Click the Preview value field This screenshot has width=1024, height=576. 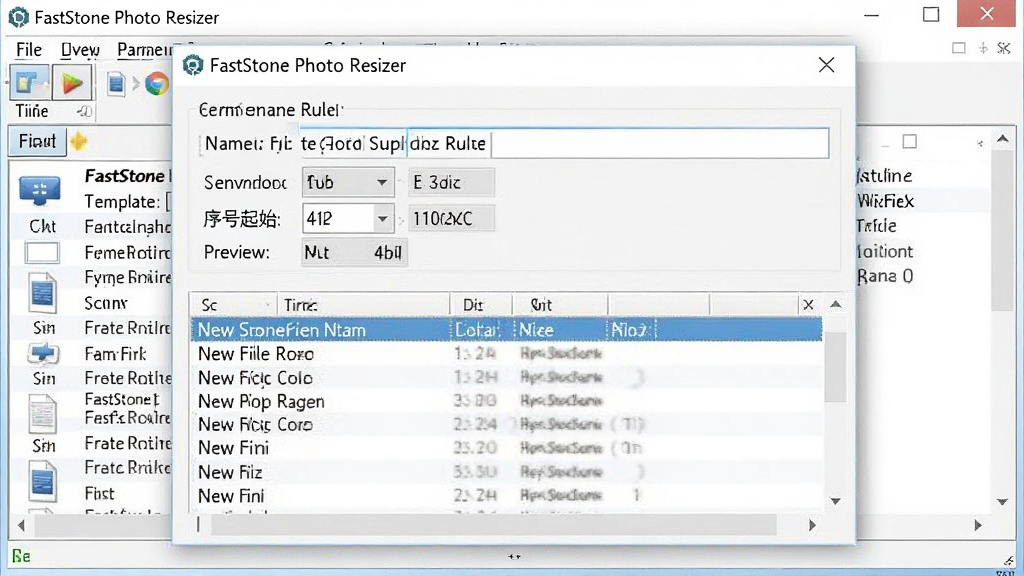(x=355, y=253)
